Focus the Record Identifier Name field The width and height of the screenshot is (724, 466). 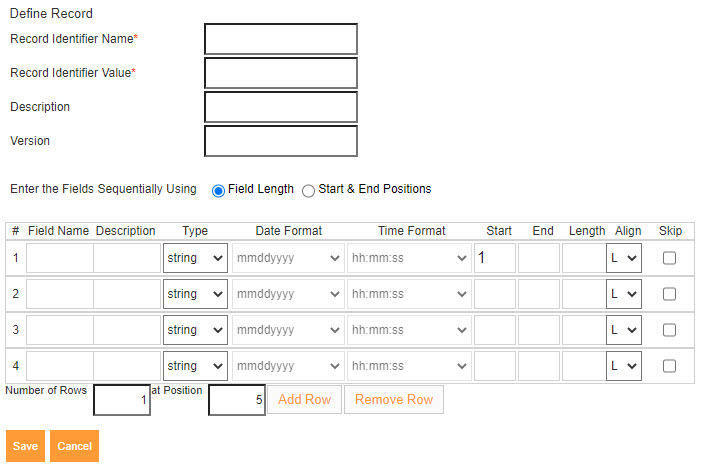point(280,39)
